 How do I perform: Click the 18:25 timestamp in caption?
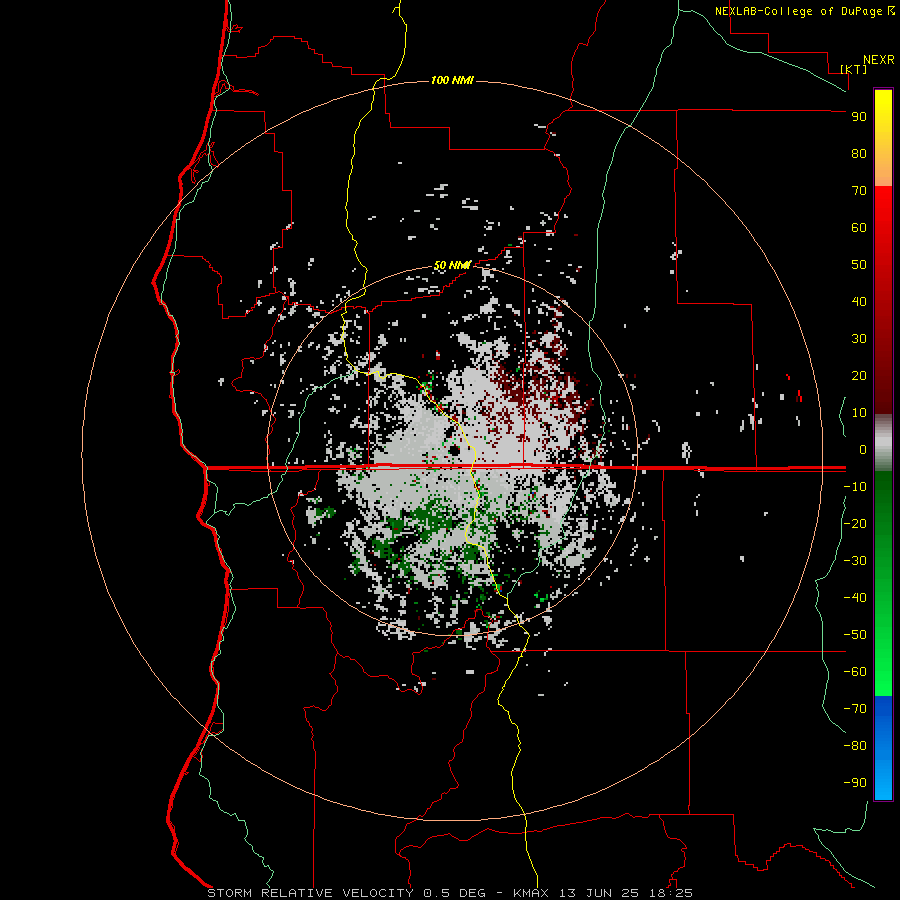(x=670, y=893)
